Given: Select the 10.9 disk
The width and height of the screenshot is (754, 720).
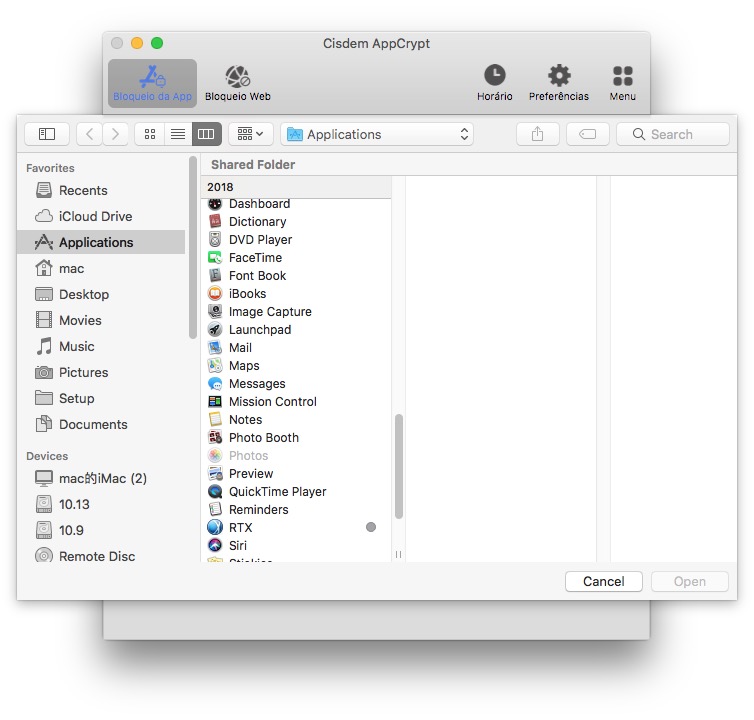Looking at the screenshot, I should tap(102, 531).
